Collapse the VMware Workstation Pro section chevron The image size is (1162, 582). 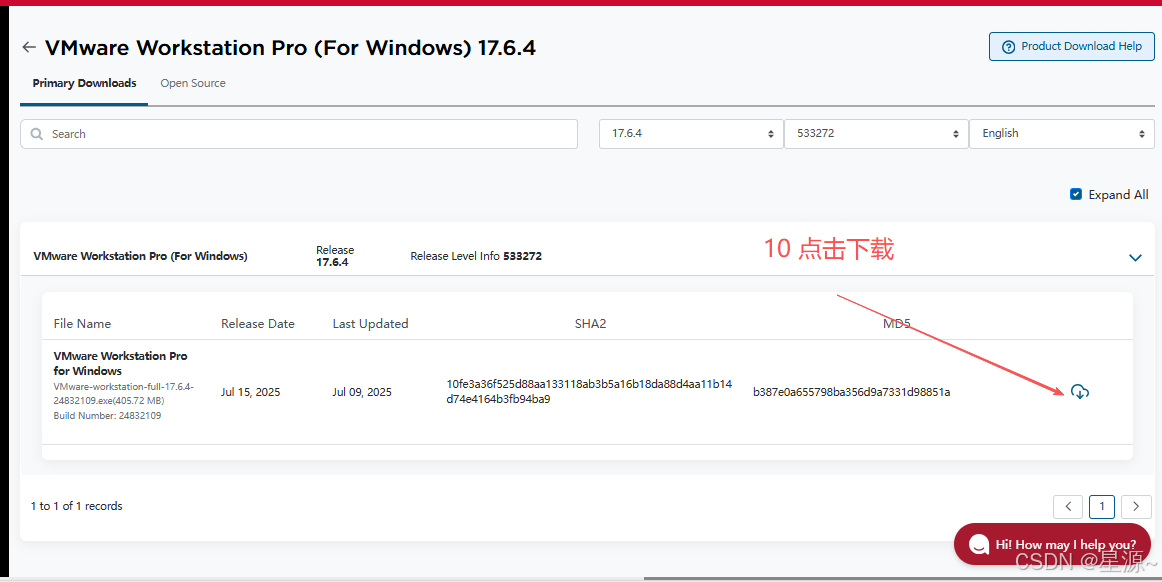pos(1135,257)
